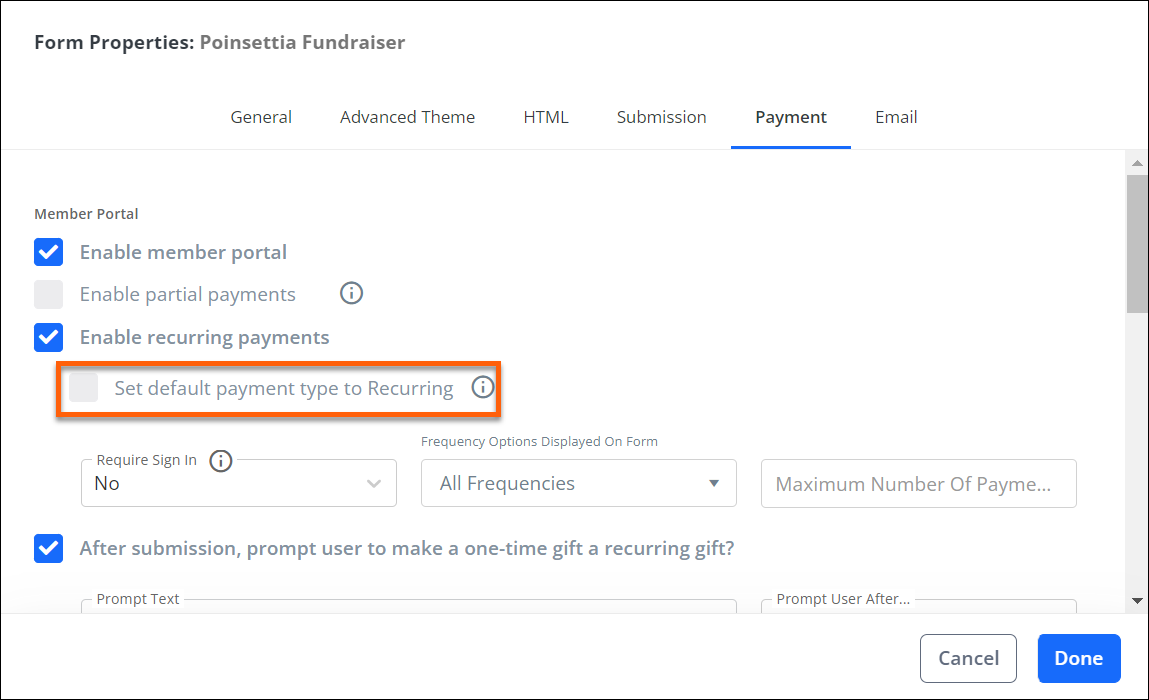Switch to the General tab
The image size is (1149, 700).
pos(261,117)
